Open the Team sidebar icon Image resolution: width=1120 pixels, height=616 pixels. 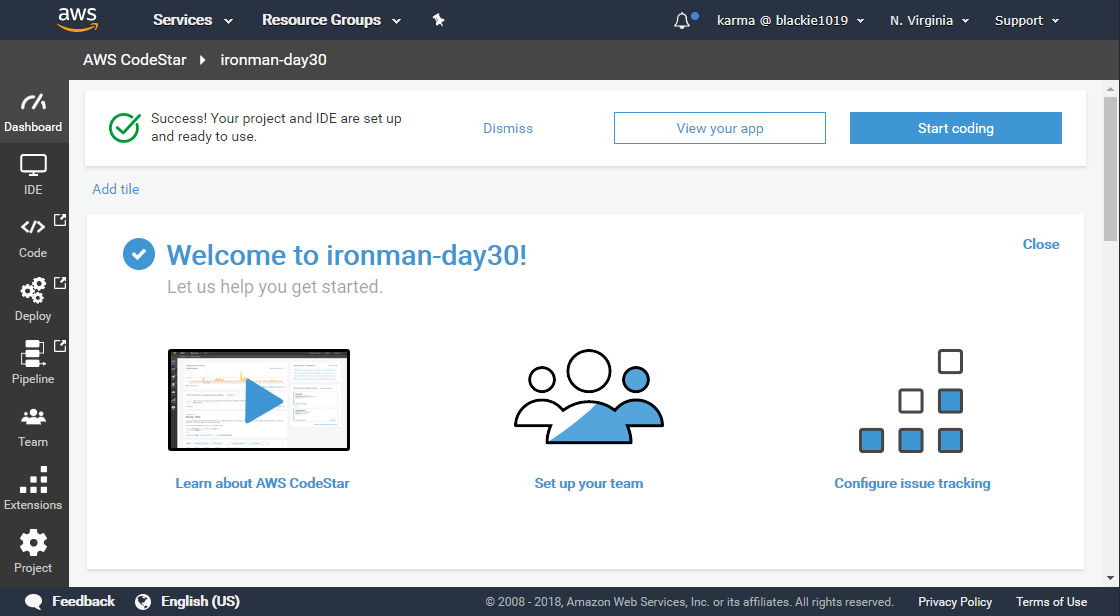pyautogui.click(x=33, y=417)
